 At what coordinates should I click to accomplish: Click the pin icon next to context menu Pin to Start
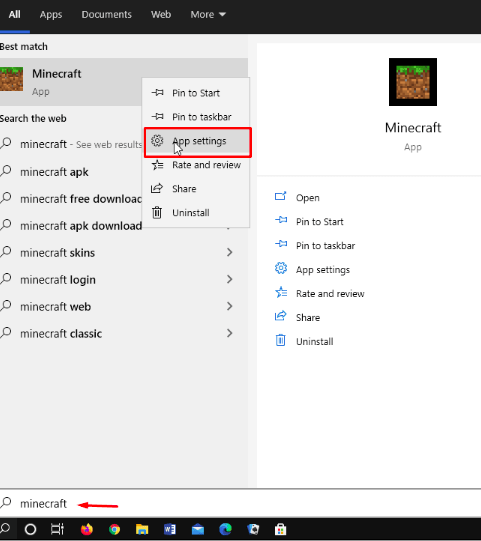click(157, 92)
